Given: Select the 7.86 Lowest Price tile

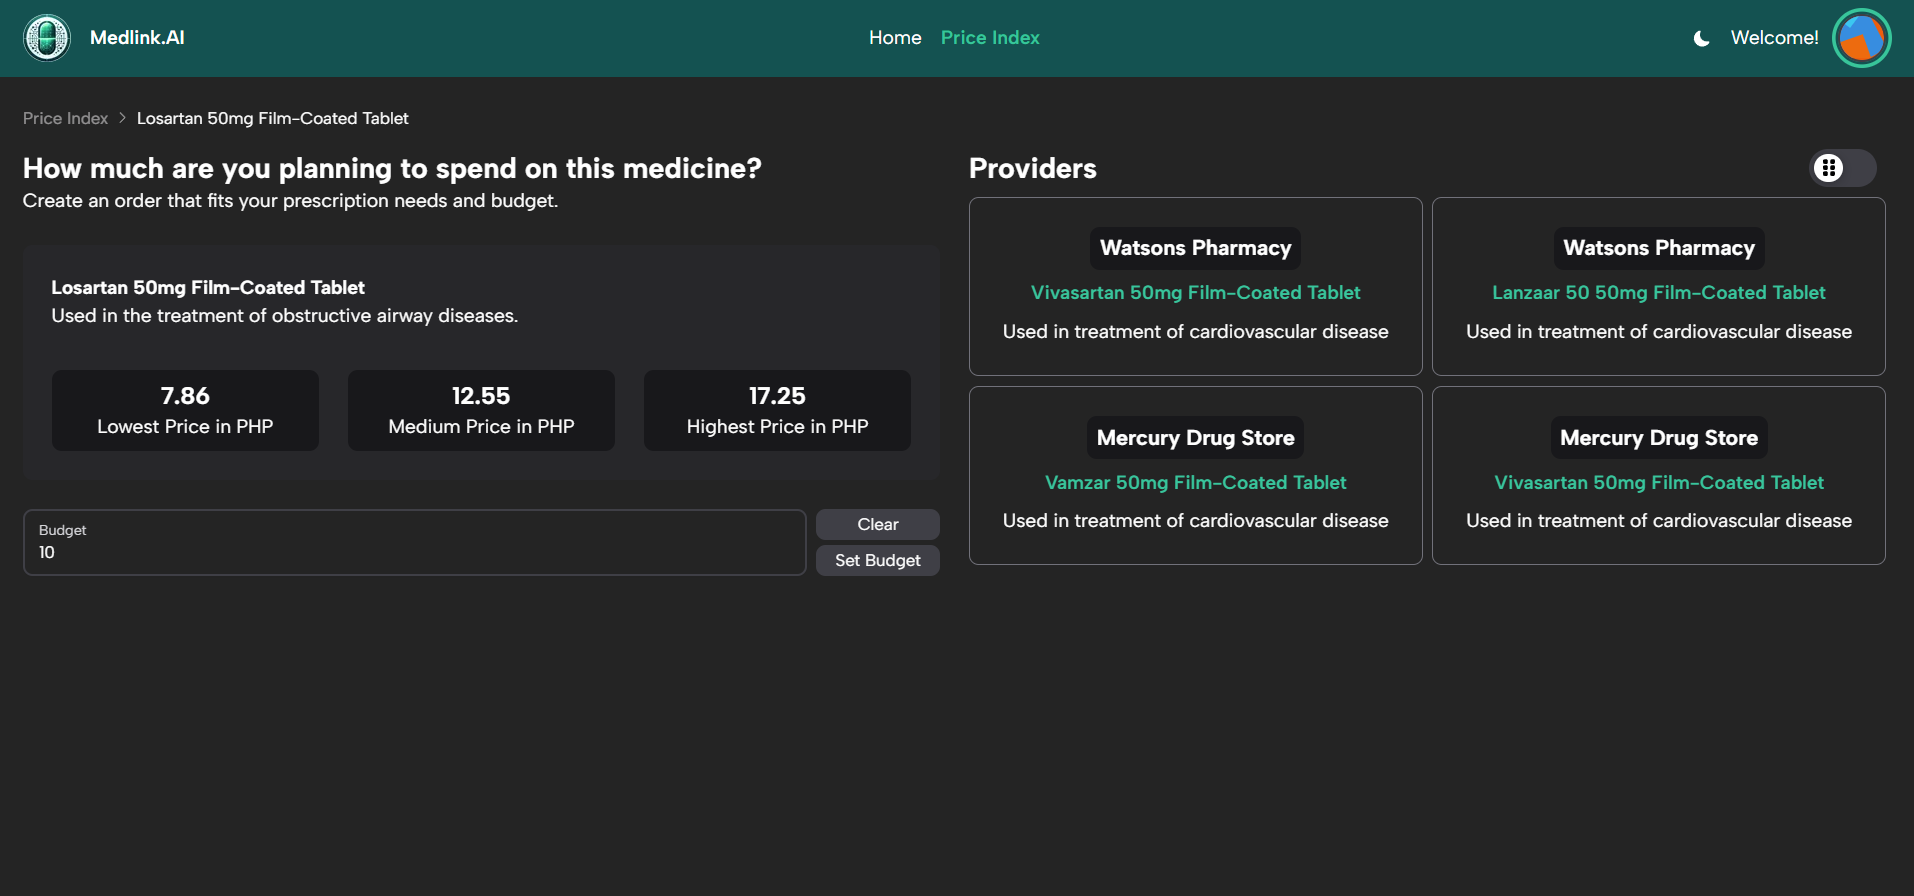Looking at the screenshot, I should (185, 410).
